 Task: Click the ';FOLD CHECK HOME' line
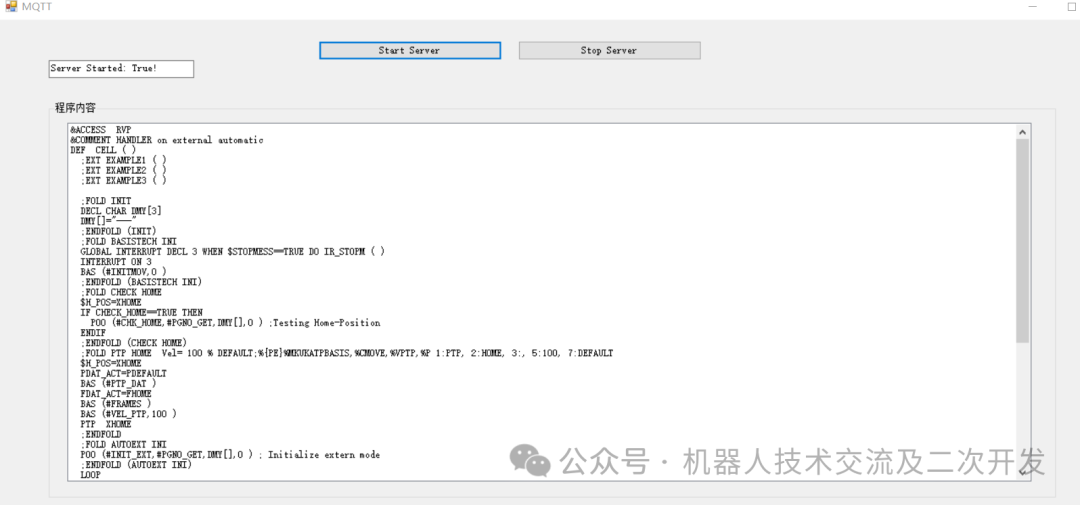click(x=121, y=292)
